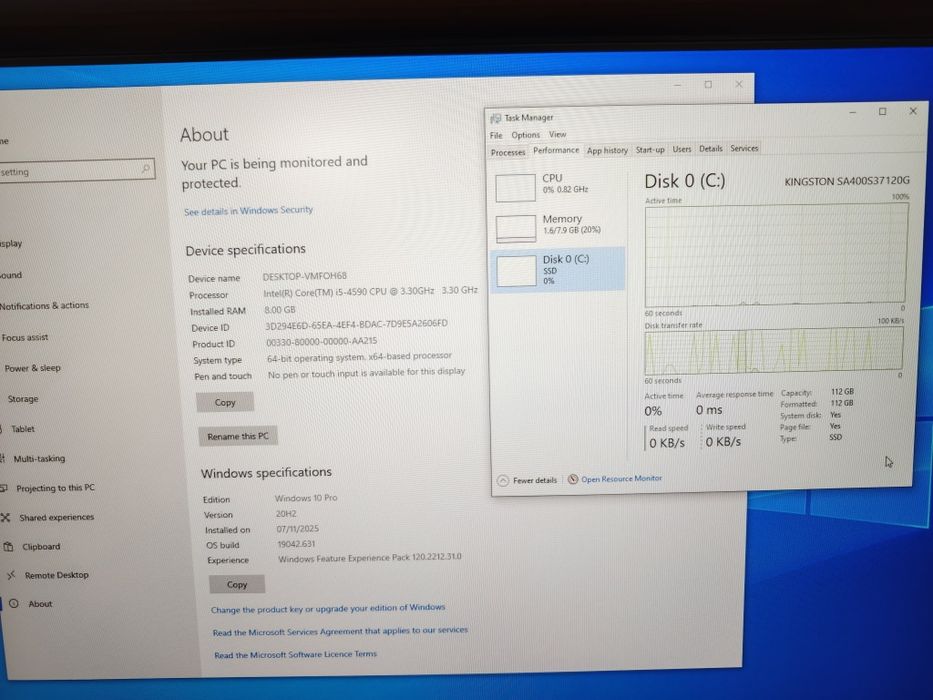The image size is (933, 700).
Task: Close the Settings window
Action: (x=738, y=85)
